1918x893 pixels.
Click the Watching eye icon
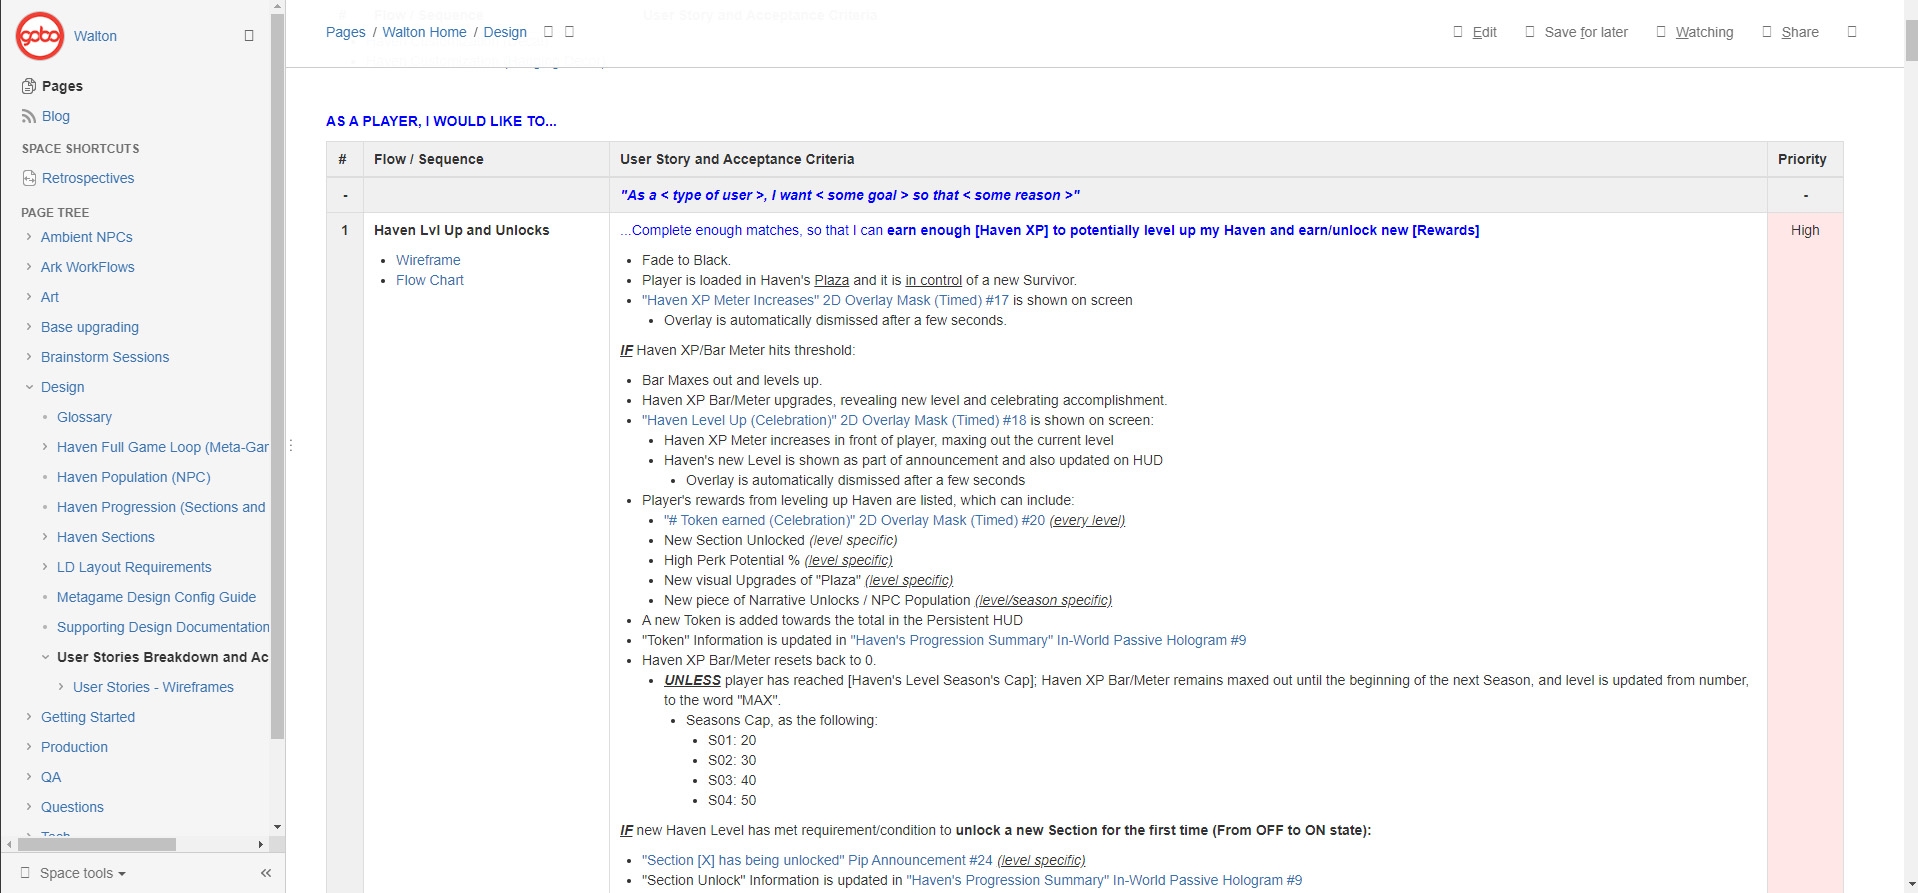[1661, 32]
